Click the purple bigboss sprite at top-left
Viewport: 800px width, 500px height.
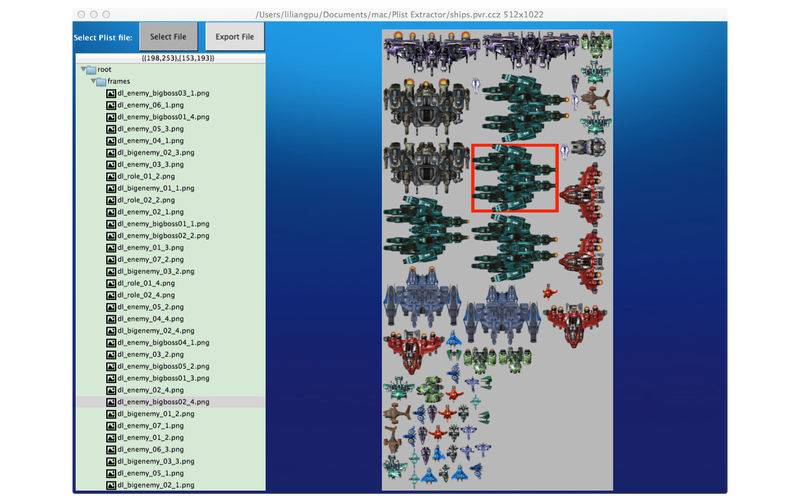coord(432,52)
